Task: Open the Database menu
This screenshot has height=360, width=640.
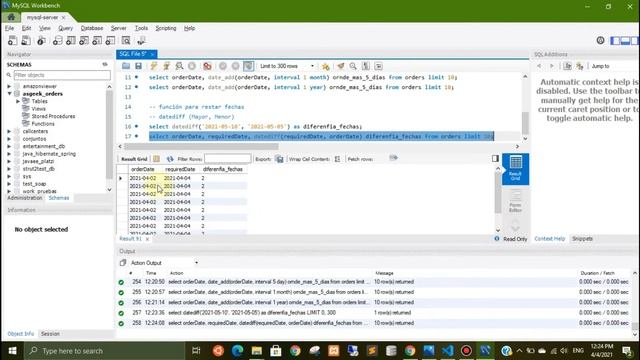Action: [x=92, y=28]
